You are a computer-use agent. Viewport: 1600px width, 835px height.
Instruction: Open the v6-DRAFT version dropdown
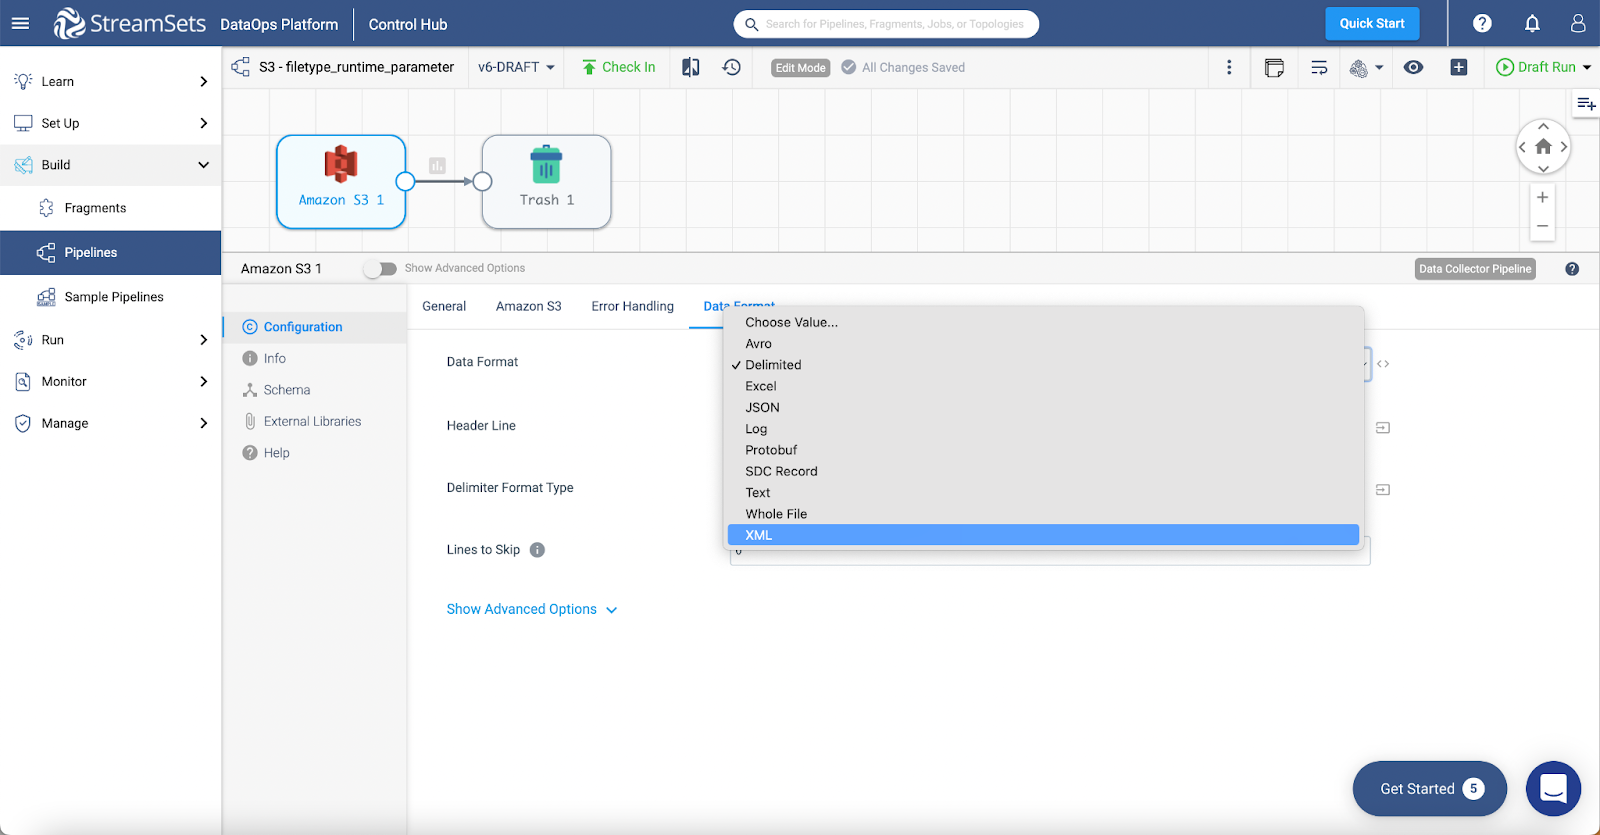coord(516,67)
